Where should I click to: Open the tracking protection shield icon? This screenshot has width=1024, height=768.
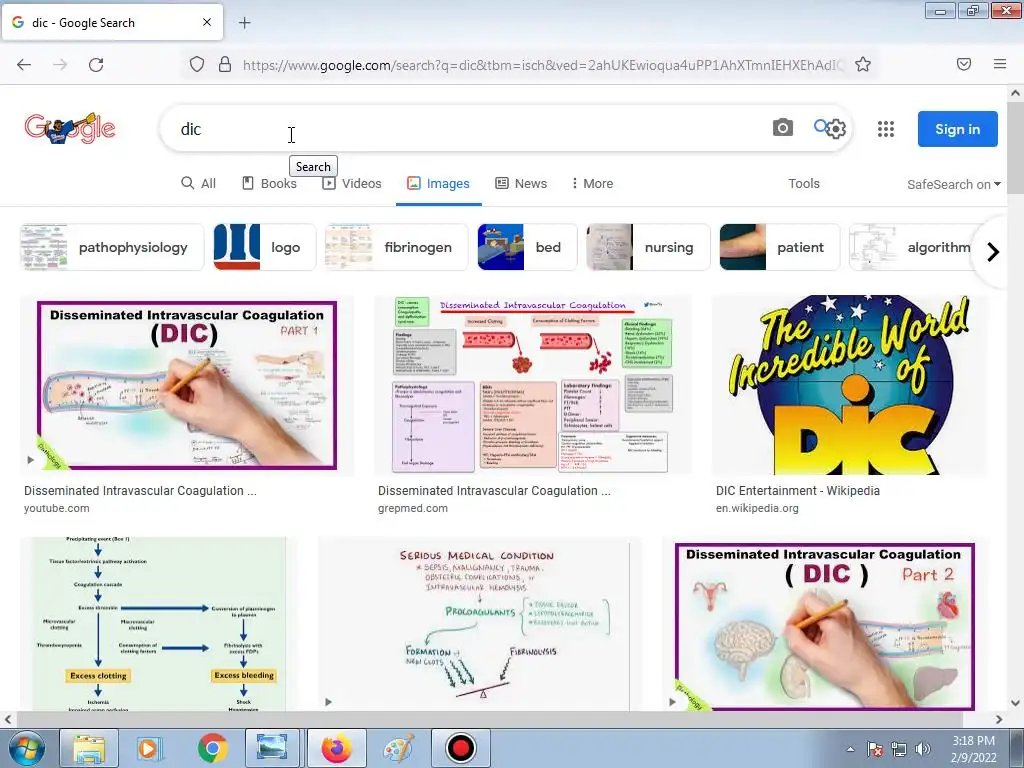click(197, 64)
